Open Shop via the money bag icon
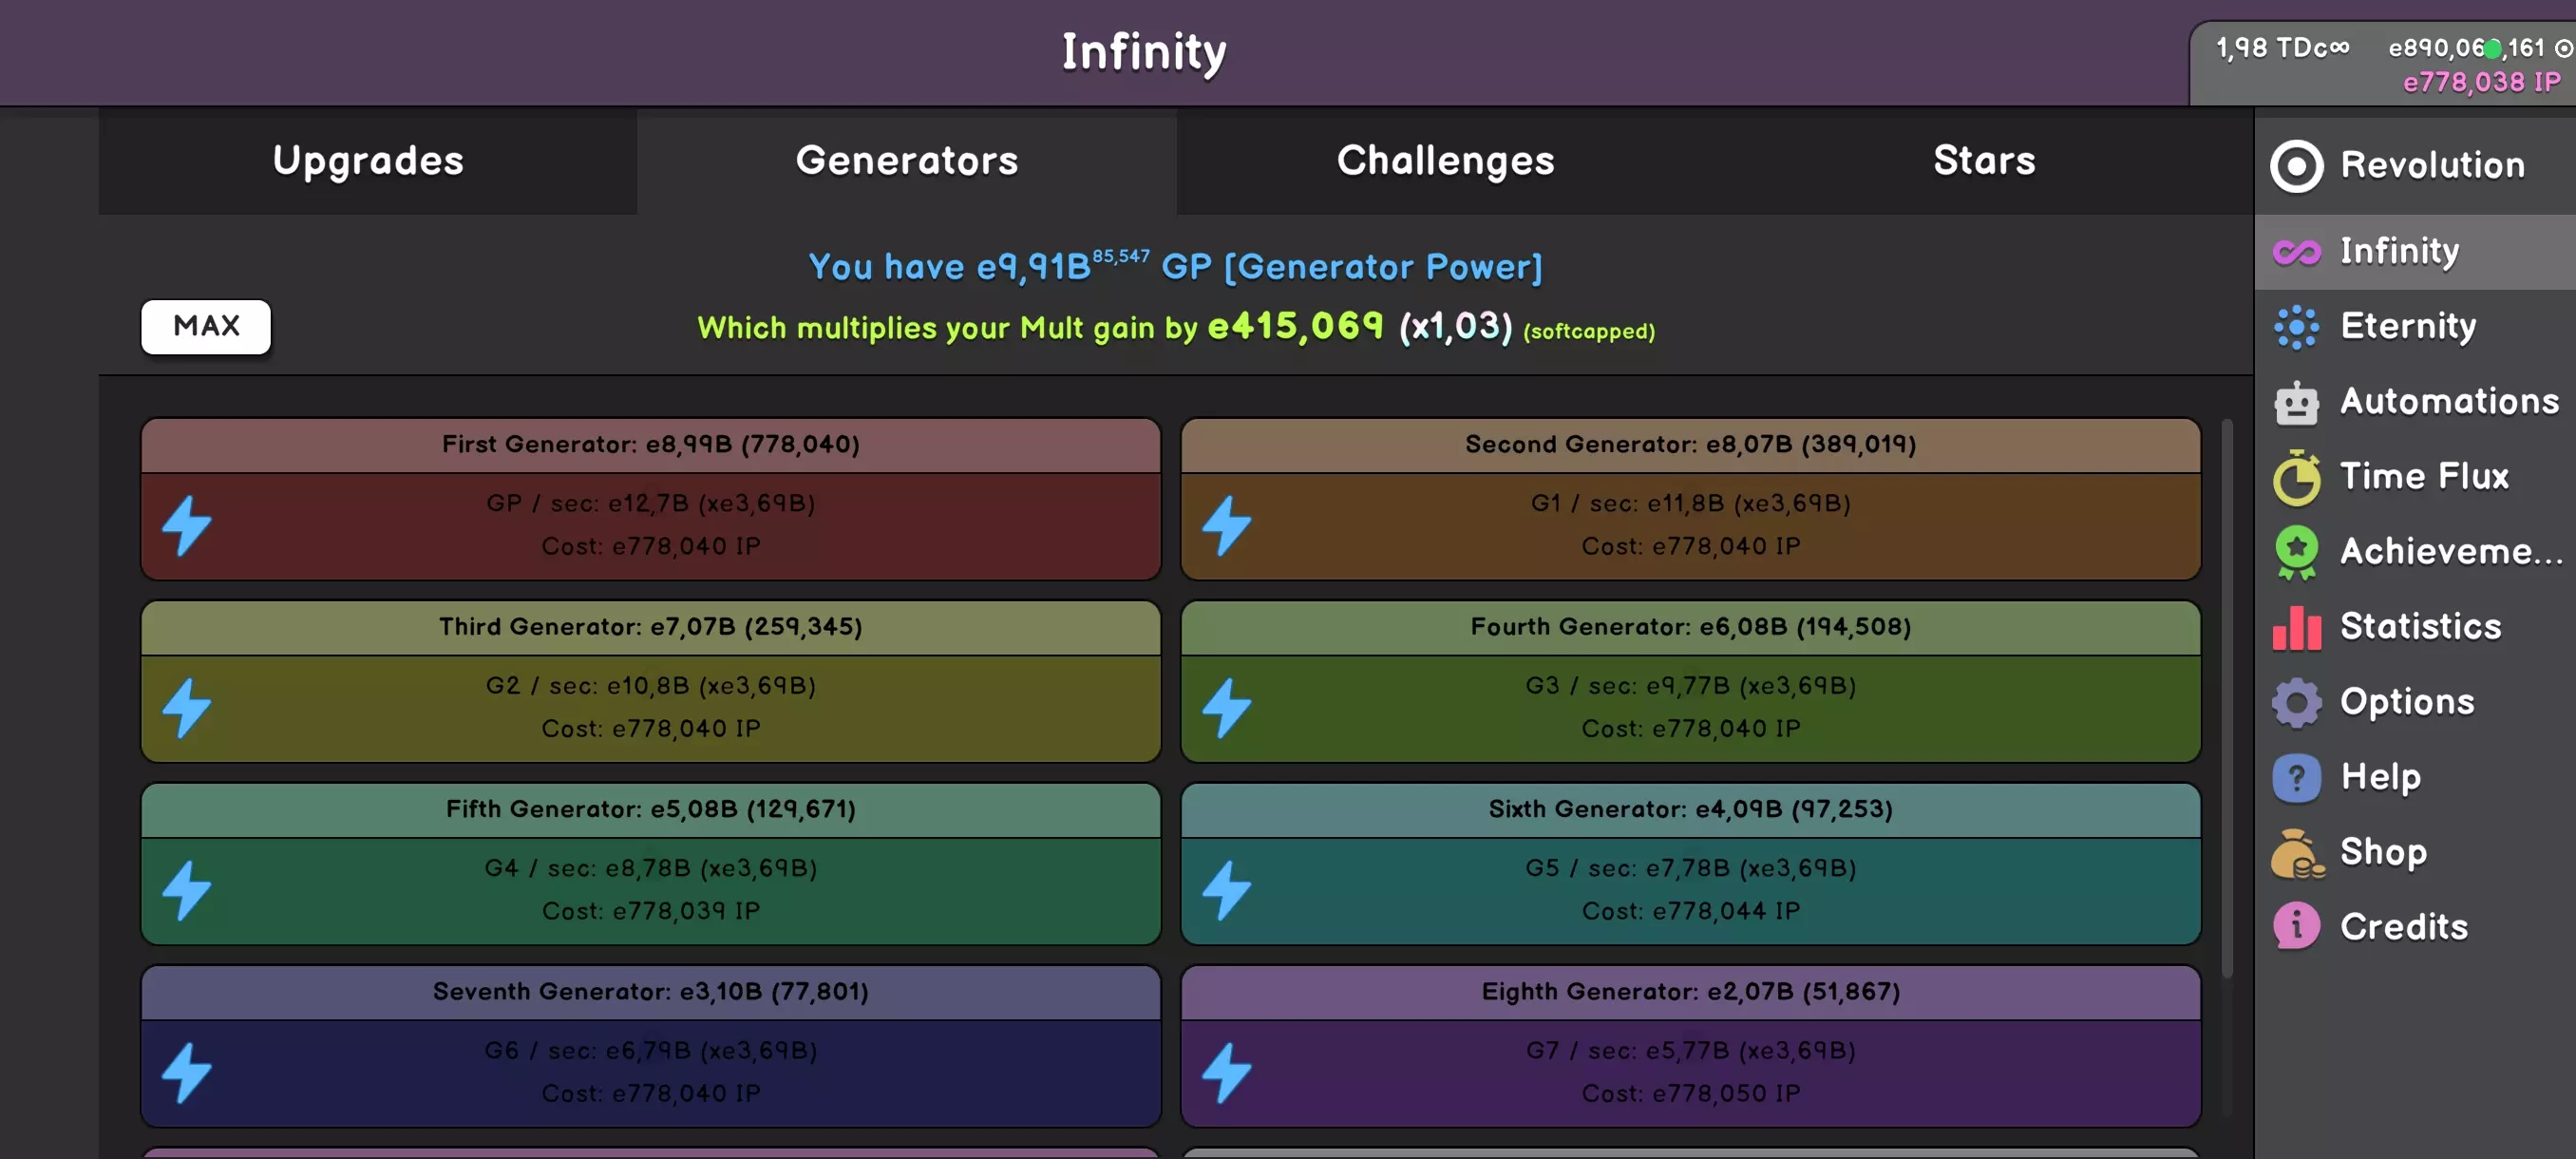 click(2296, 853)
